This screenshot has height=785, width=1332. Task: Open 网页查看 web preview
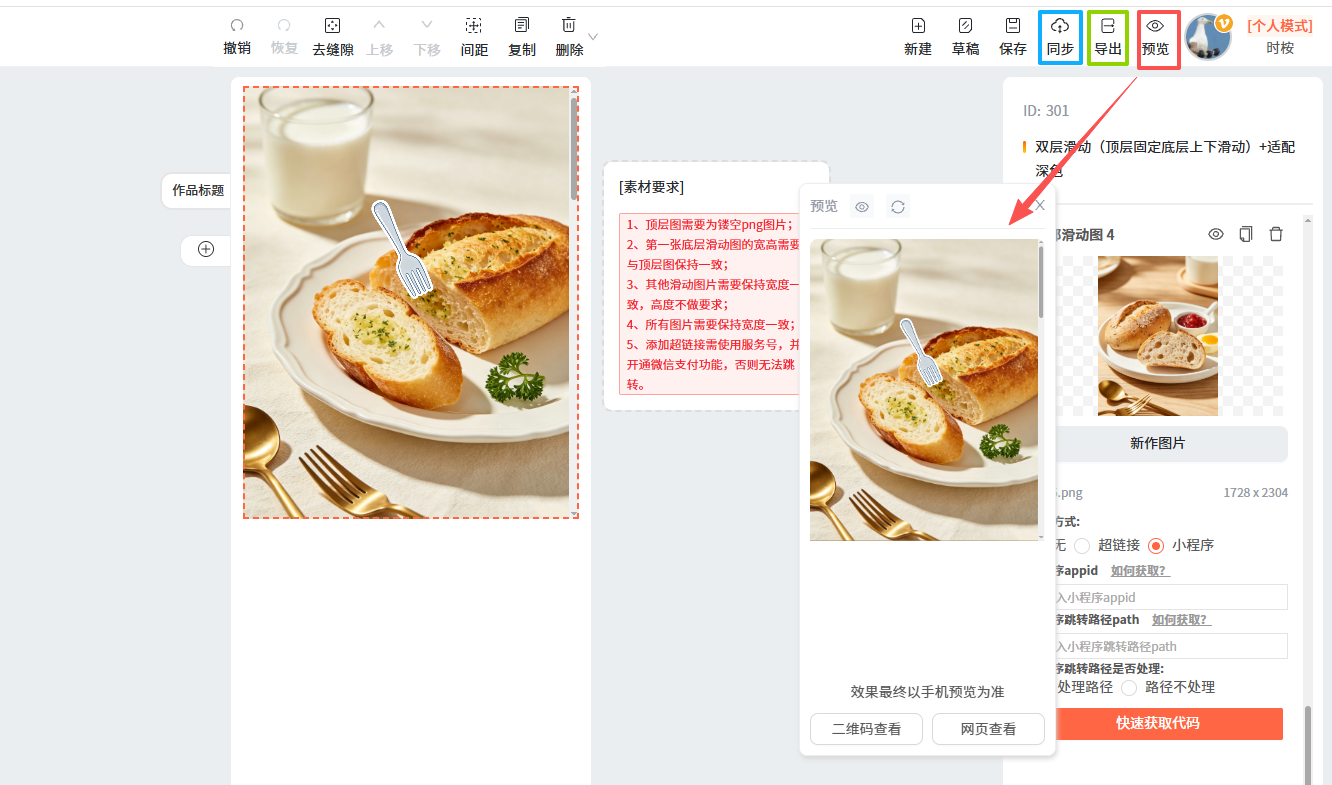coord(988,729)
